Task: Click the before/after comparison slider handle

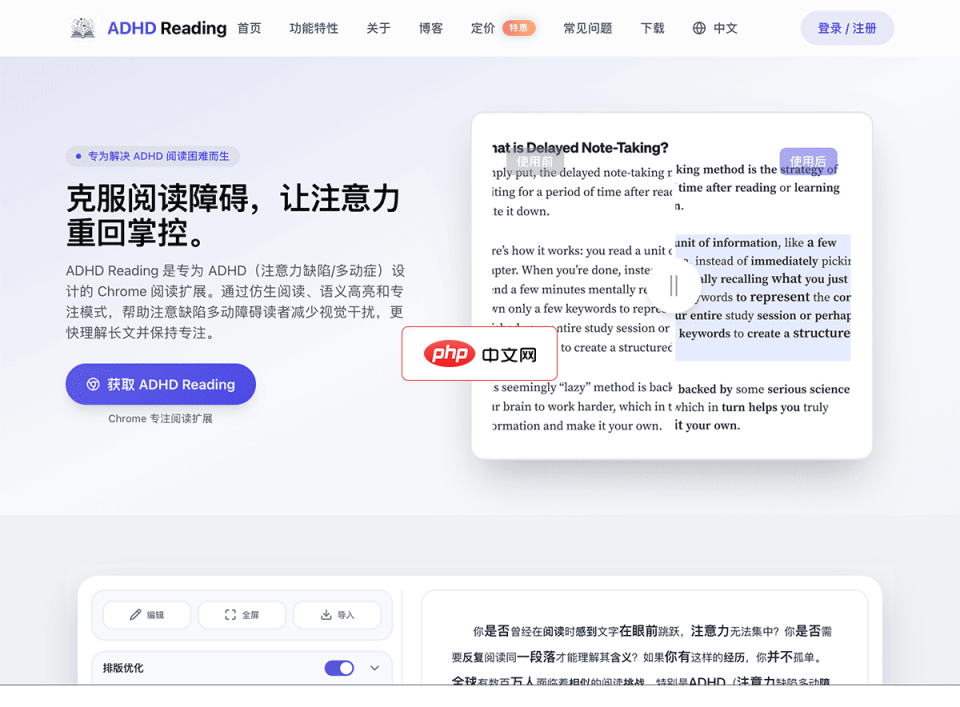Action: [673, 286]
